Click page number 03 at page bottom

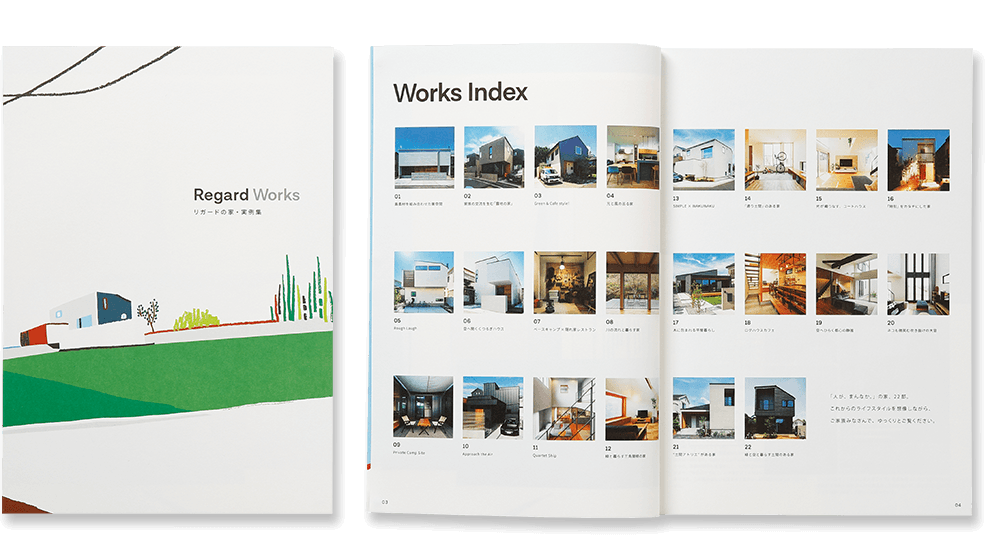(385, 502)
